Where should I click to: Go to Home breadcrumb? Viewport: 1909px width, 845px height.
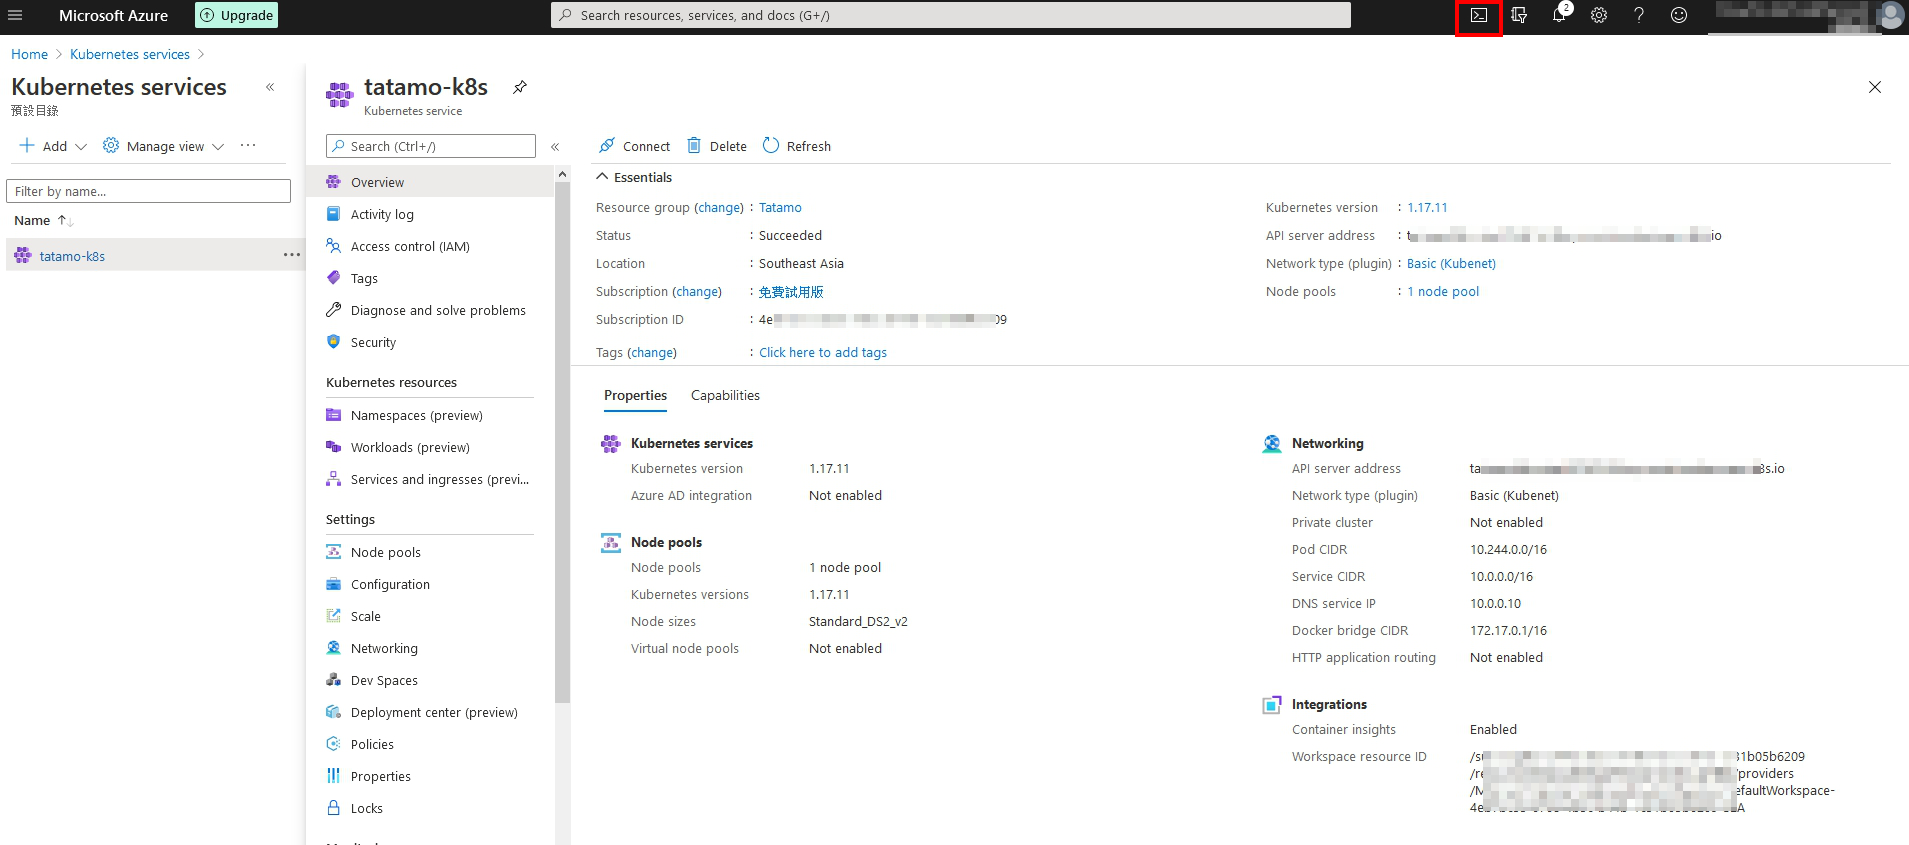[x=29, y=54]
